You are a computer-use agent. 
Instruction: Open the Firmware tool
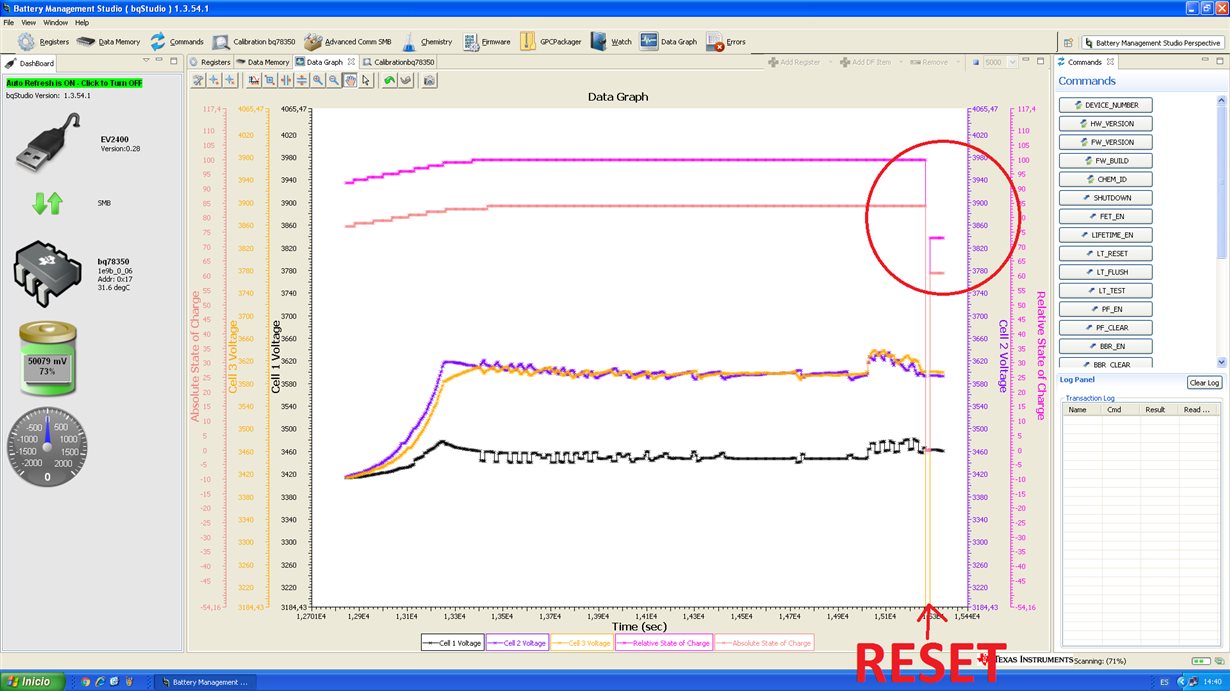[x=487, y=42]
